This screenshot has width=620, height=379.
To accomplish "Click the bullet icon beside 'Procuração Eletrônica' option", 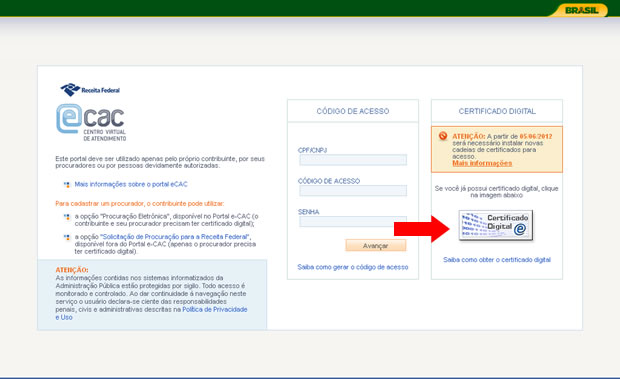I will click(x=67, y=217).
